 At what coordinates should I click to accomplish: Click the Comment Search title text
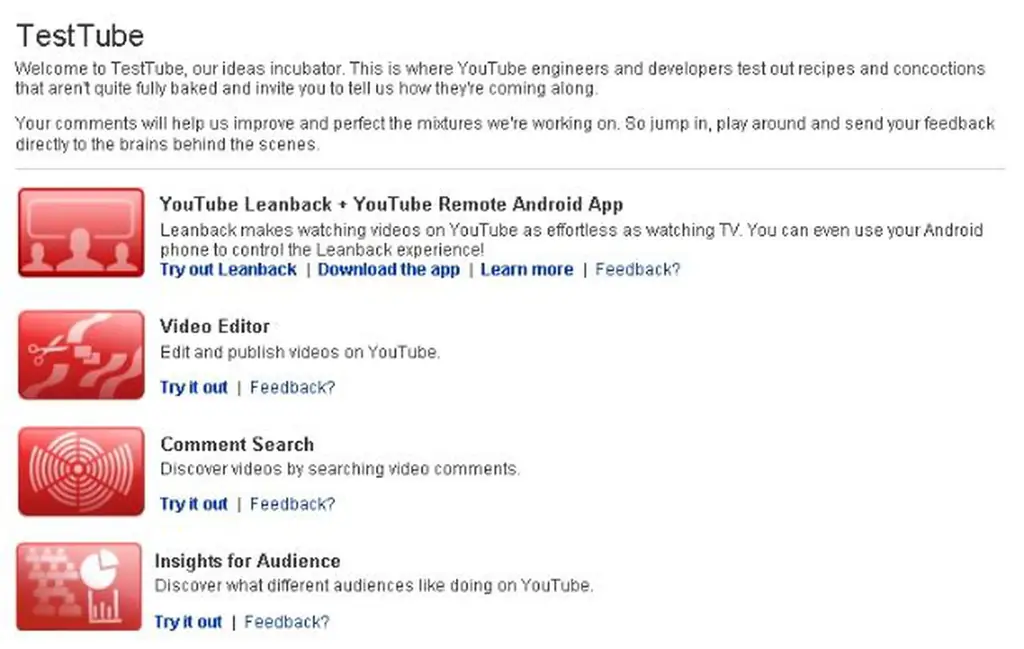pyautogui.click(x=237, y=444)
